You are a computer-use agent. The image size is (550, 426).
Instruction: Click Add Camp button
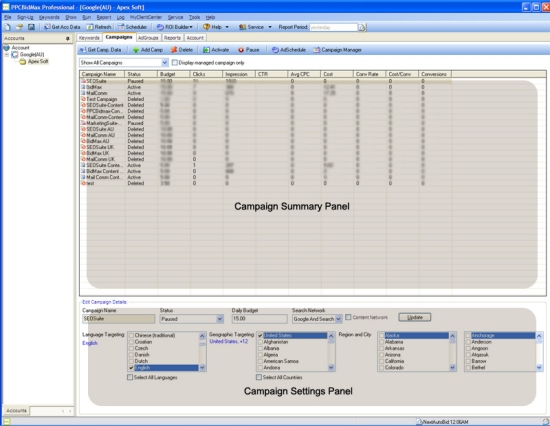(x=148, y=50)
